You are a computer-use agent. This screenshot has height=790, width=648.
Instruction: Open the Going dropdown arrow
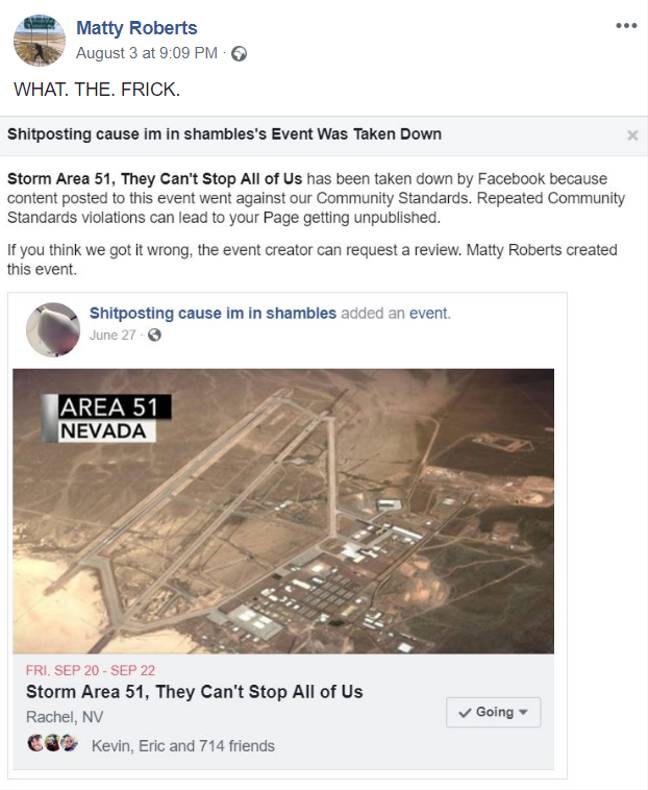523,712
